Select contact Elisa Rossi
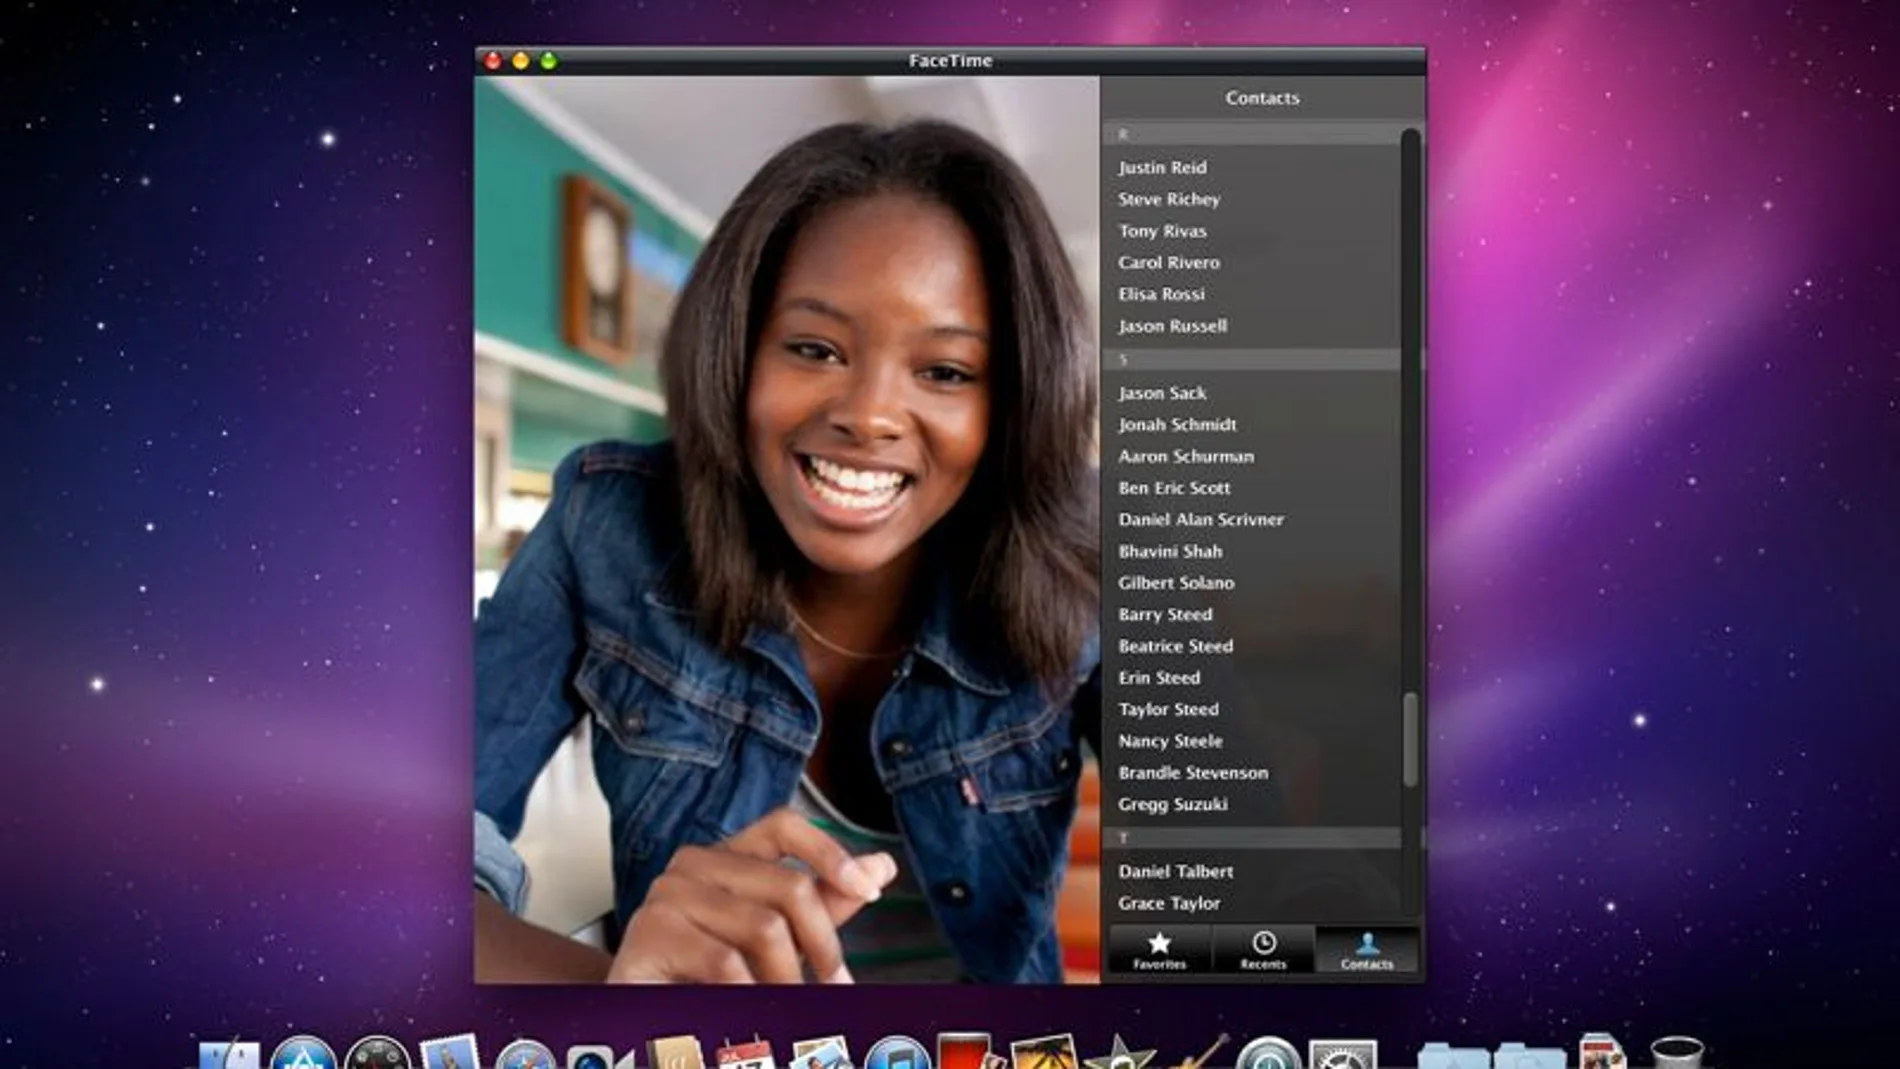Viewport: 1900px width, 1069px height. [x=1161, y=294]
